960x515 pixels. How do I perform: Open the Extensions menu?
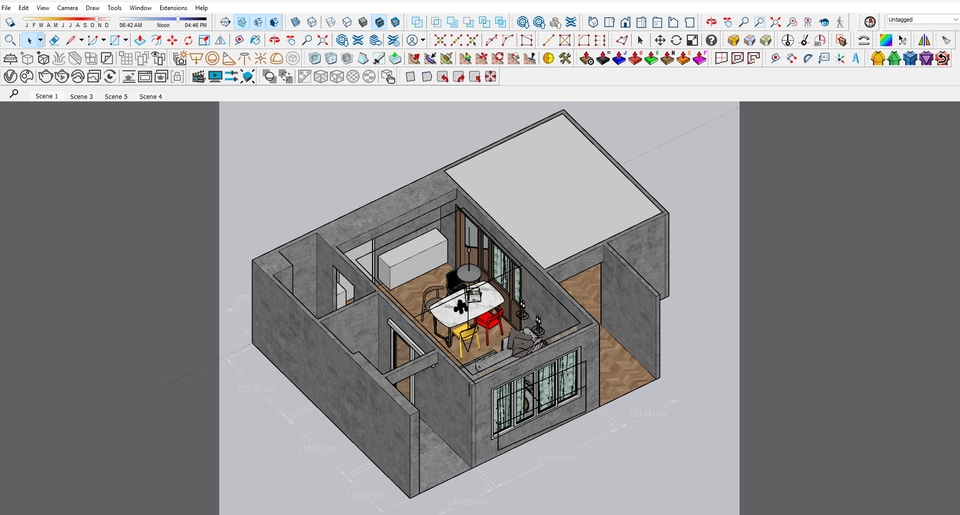(x=173, y=7)
